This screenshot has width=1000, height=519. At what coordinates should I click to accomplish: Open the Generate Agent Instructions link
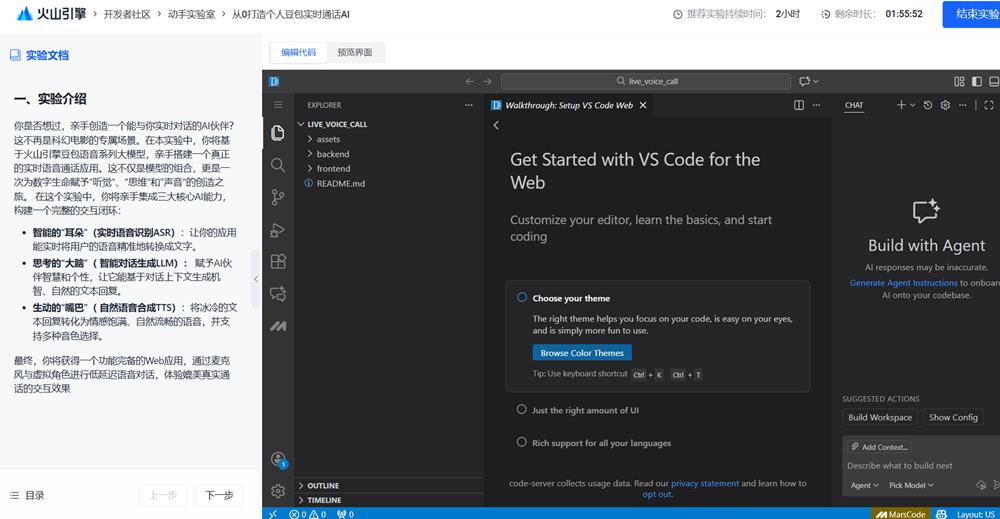tap(903, 283)
